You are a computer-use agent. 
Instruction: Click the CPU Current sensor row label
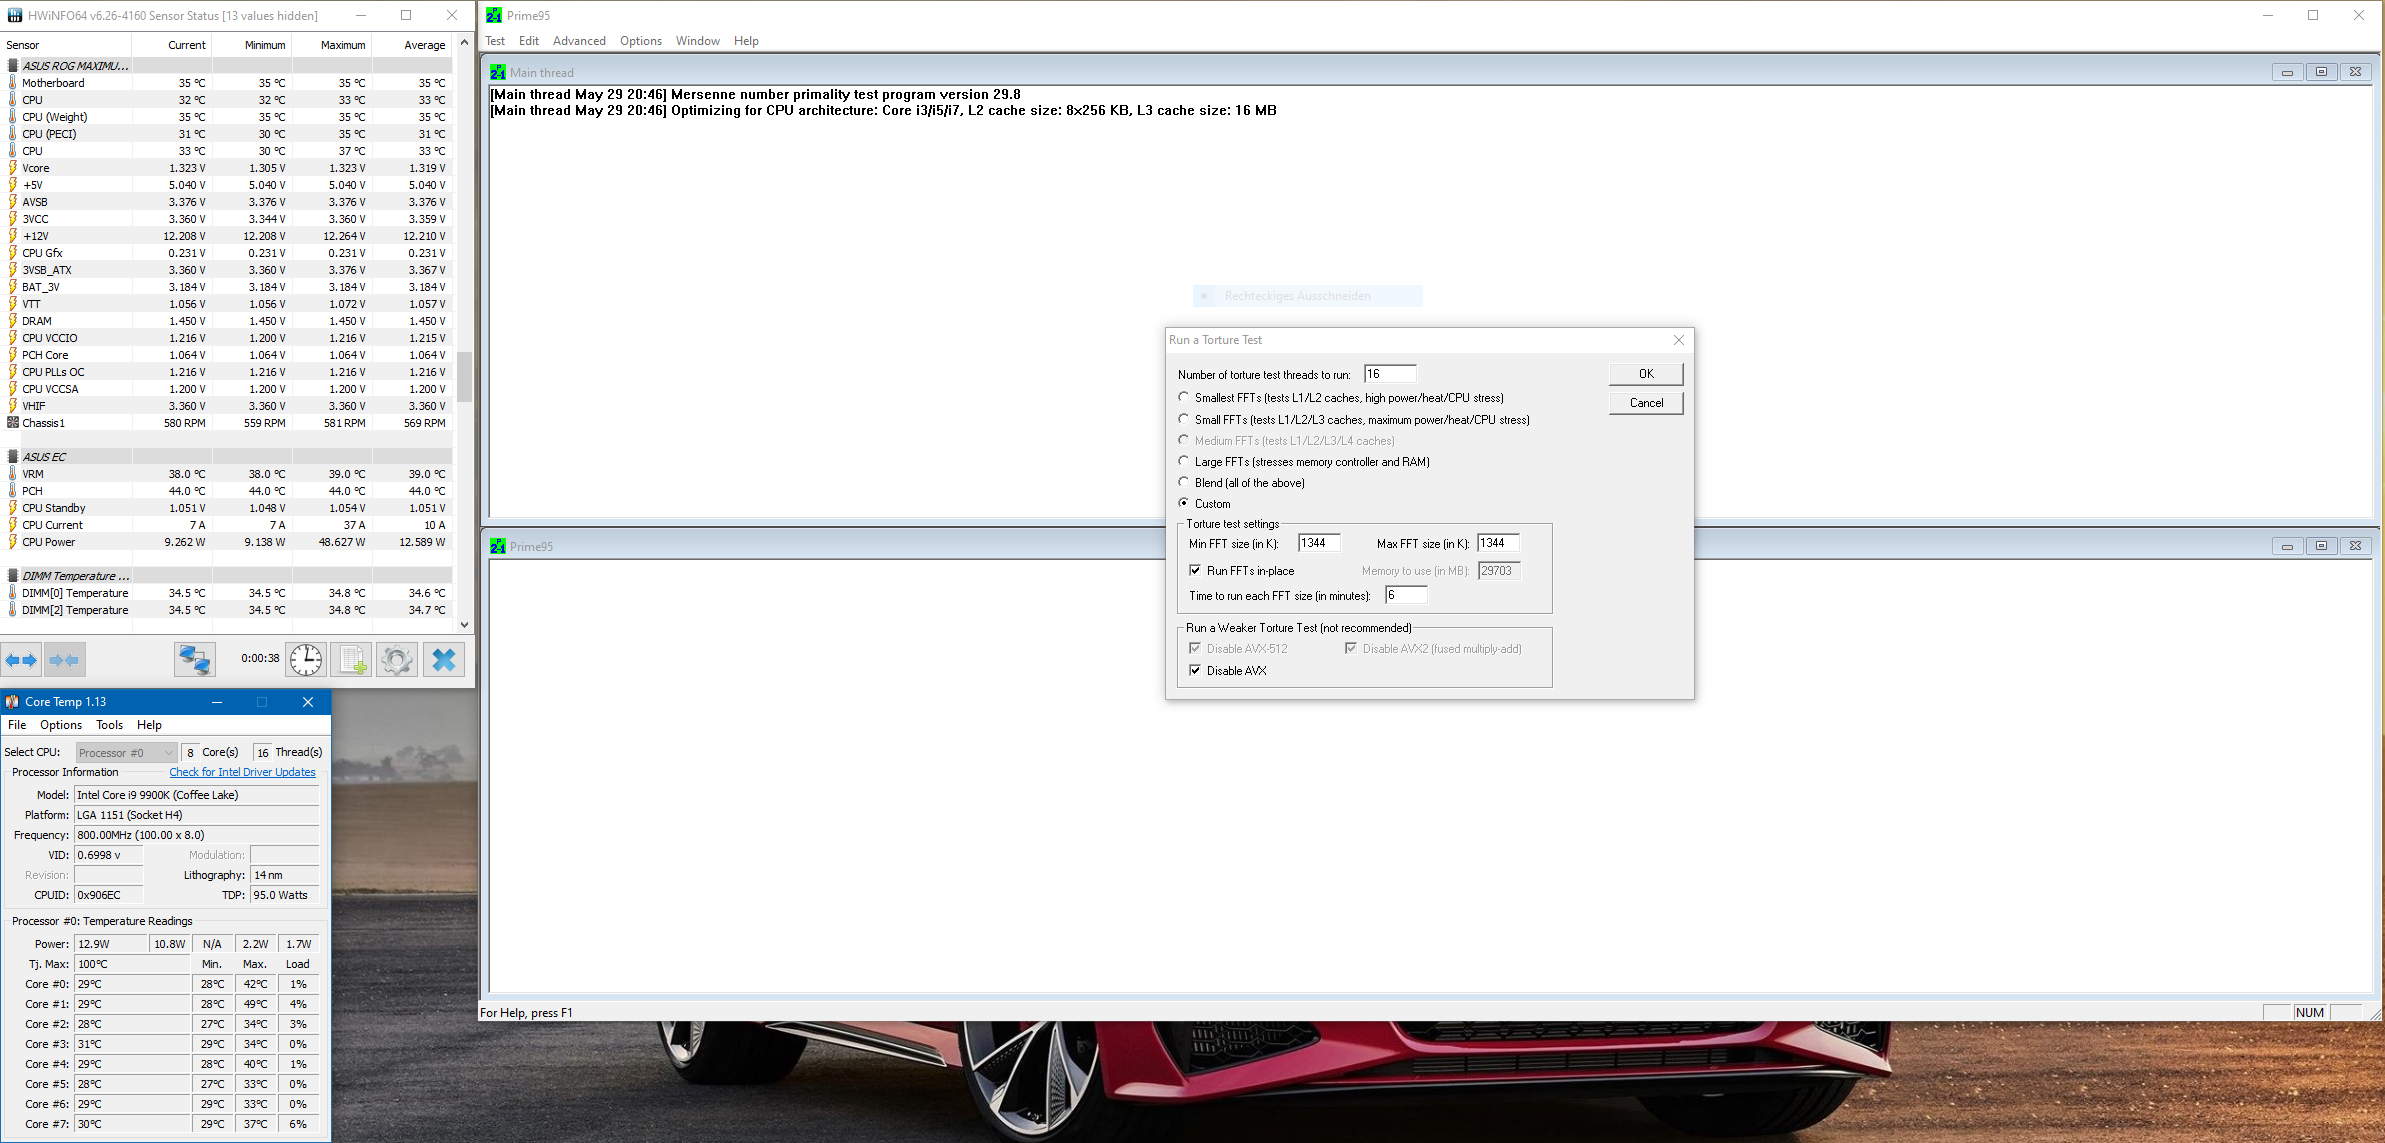(x=52, y=525)
